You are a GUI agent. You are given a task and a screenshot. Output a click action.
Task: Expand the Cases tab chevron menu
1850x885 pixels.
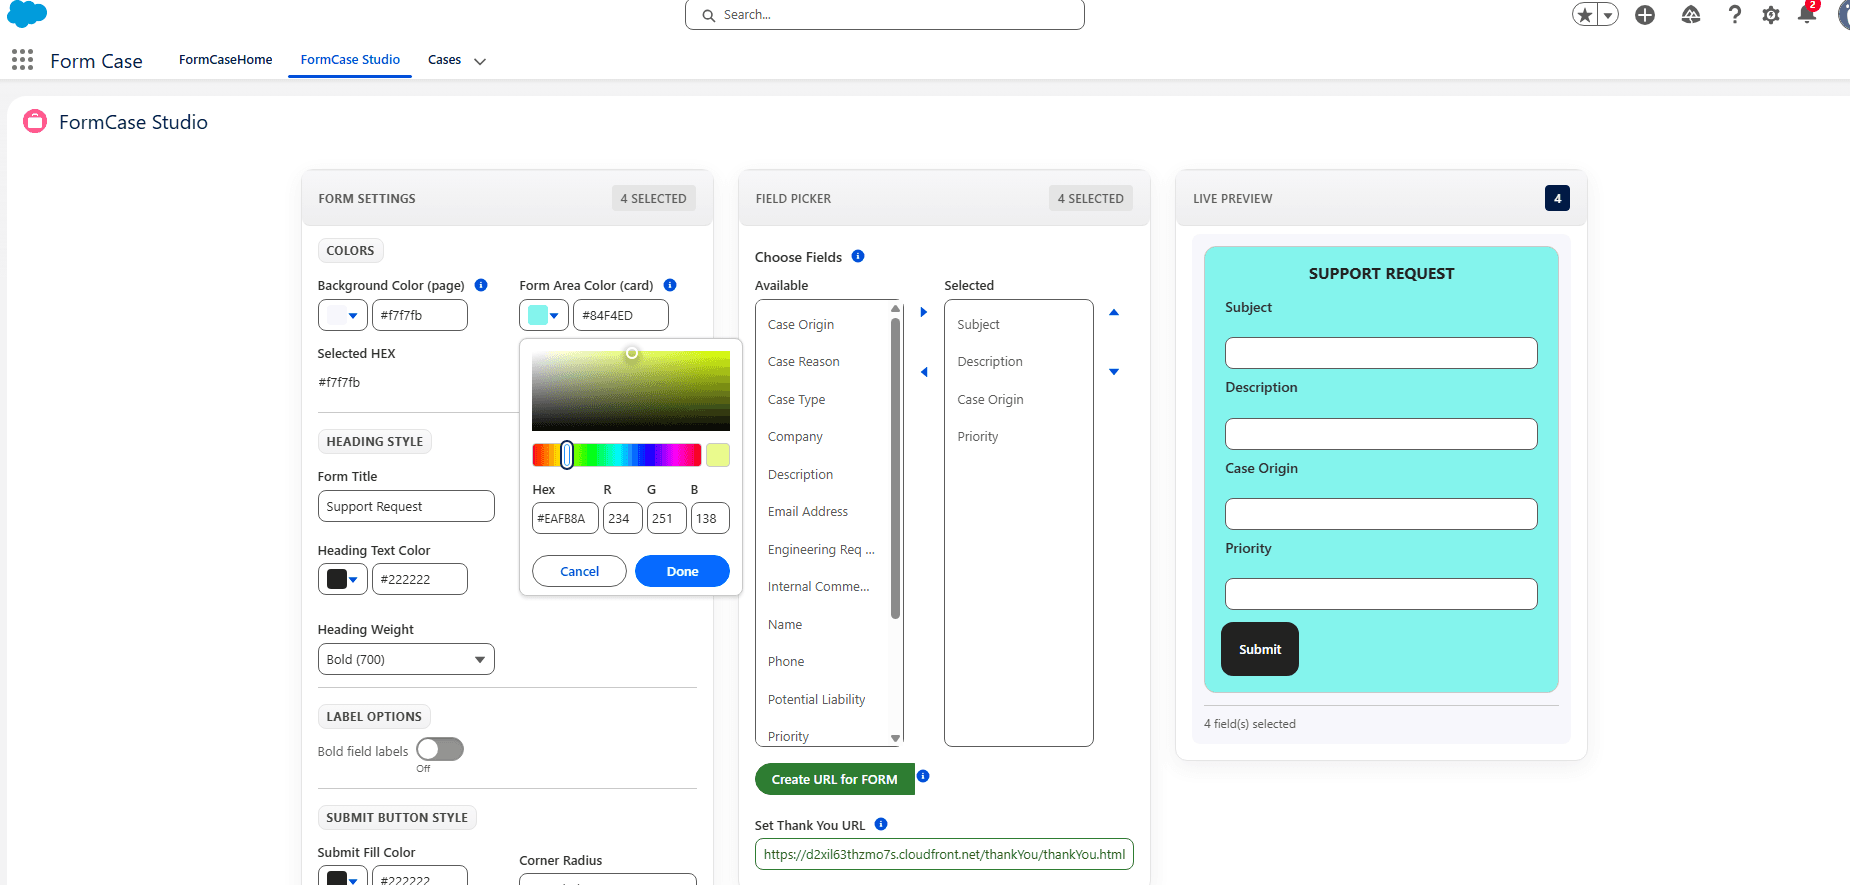pyautogui.click(x=480, y=61)
